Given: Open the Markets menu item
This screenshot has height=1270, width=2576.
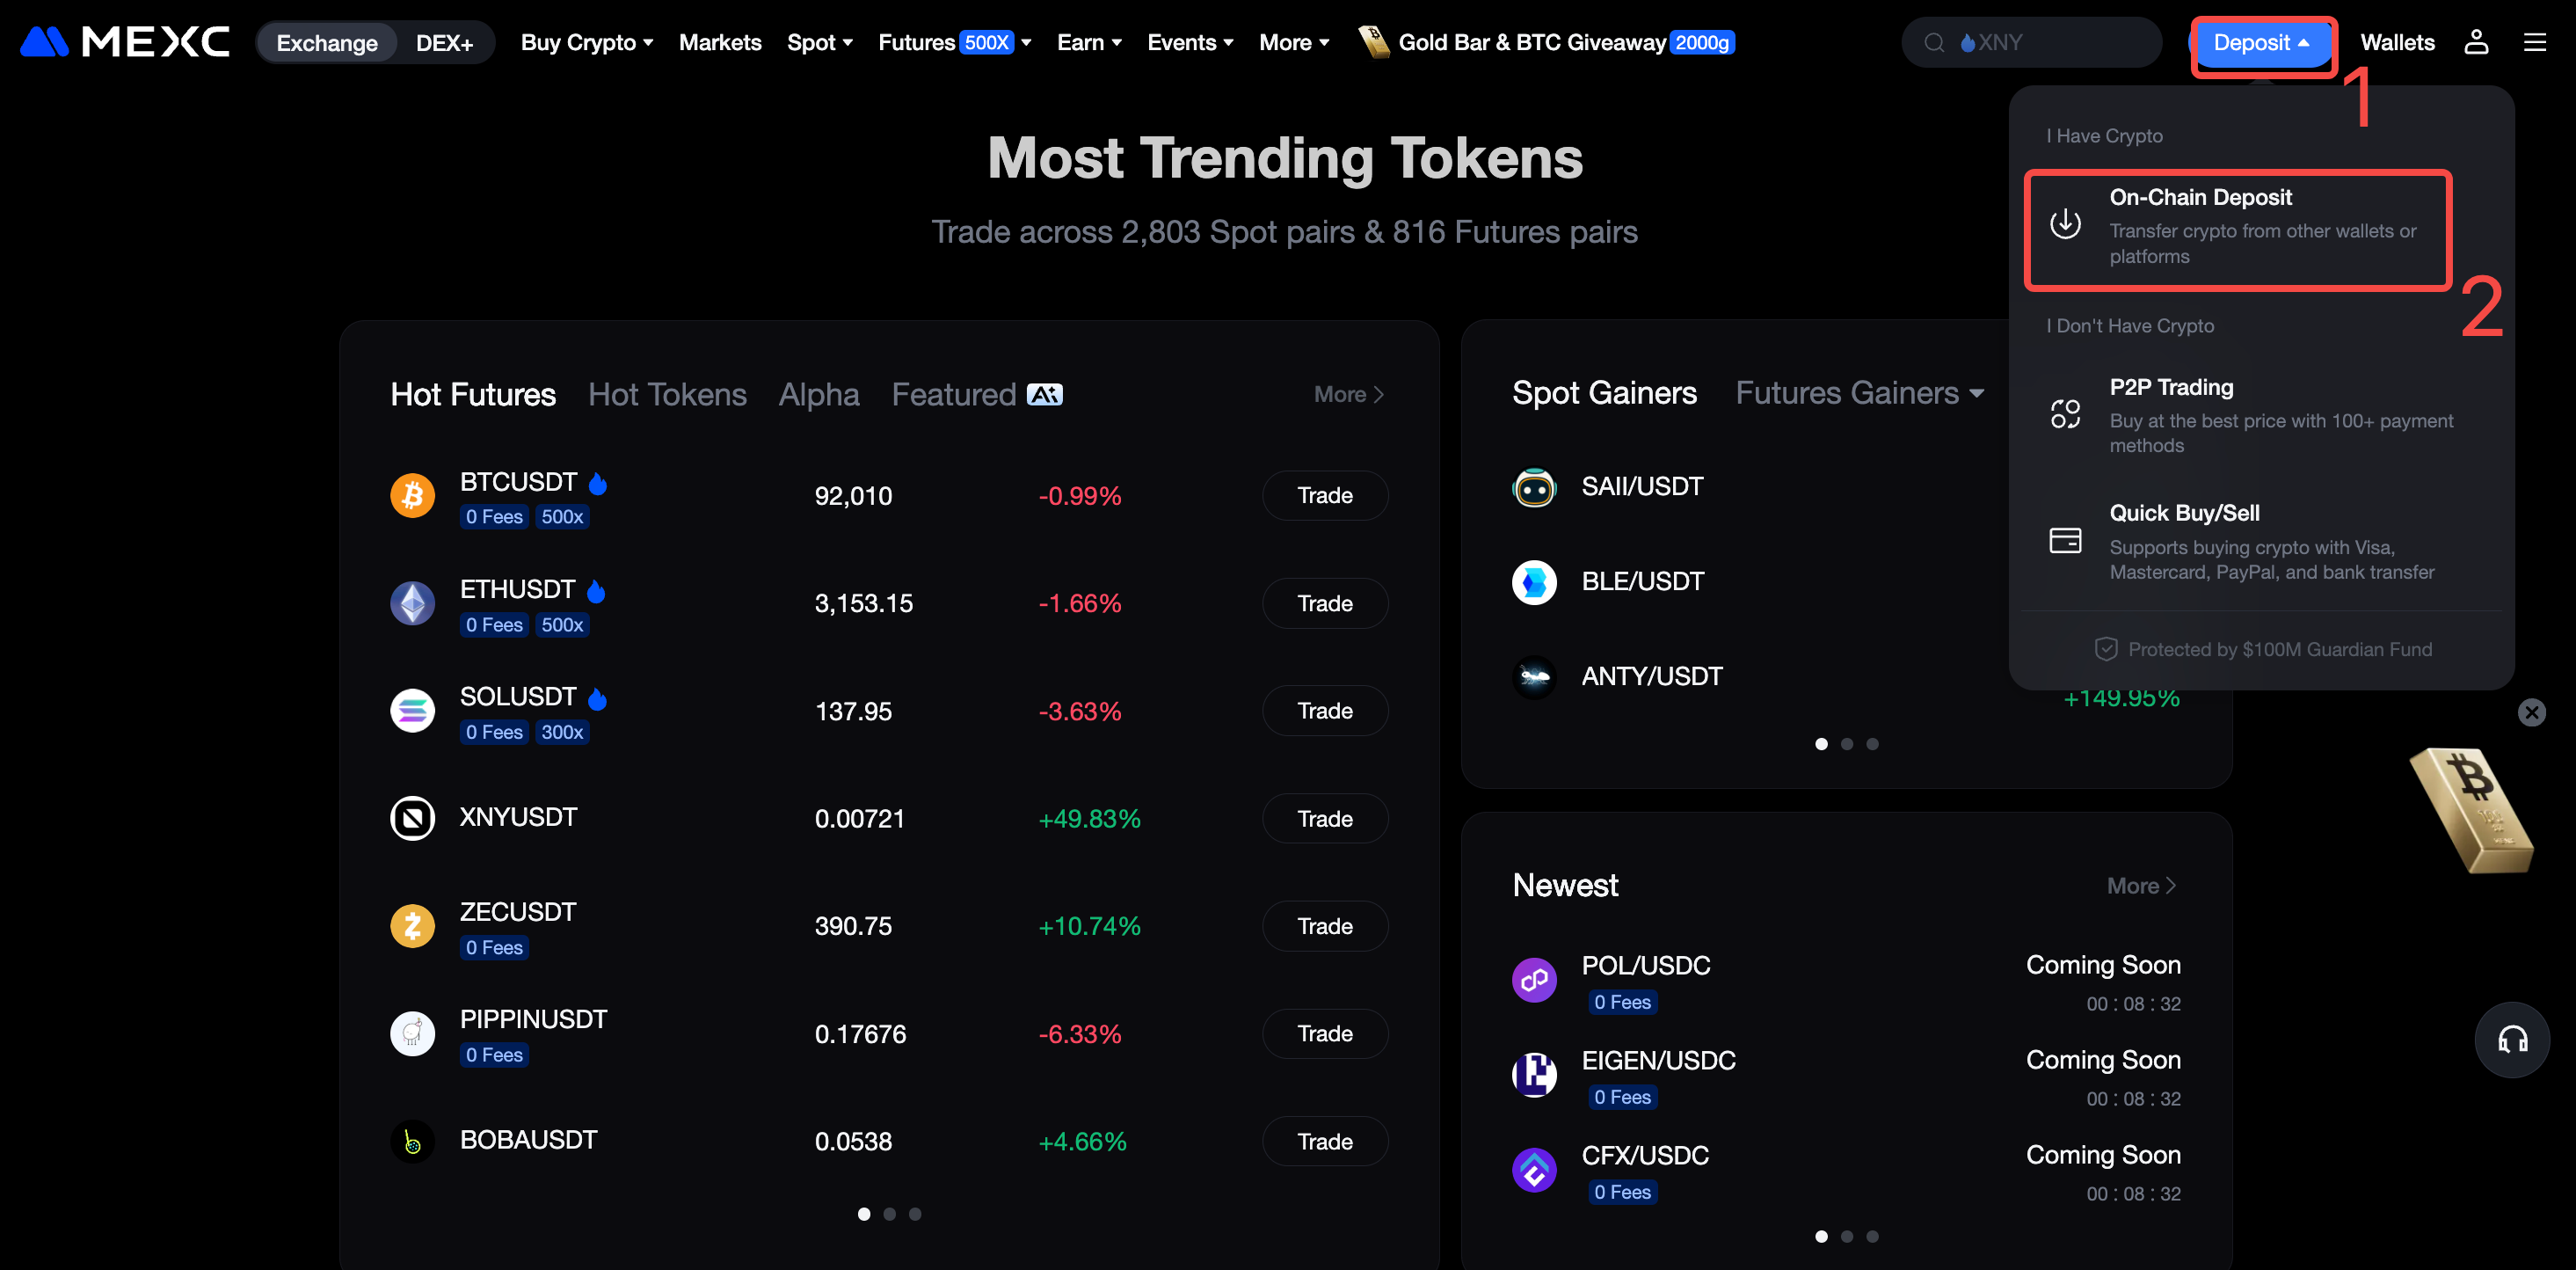Looking at the screenshot, I should (720, 42).
